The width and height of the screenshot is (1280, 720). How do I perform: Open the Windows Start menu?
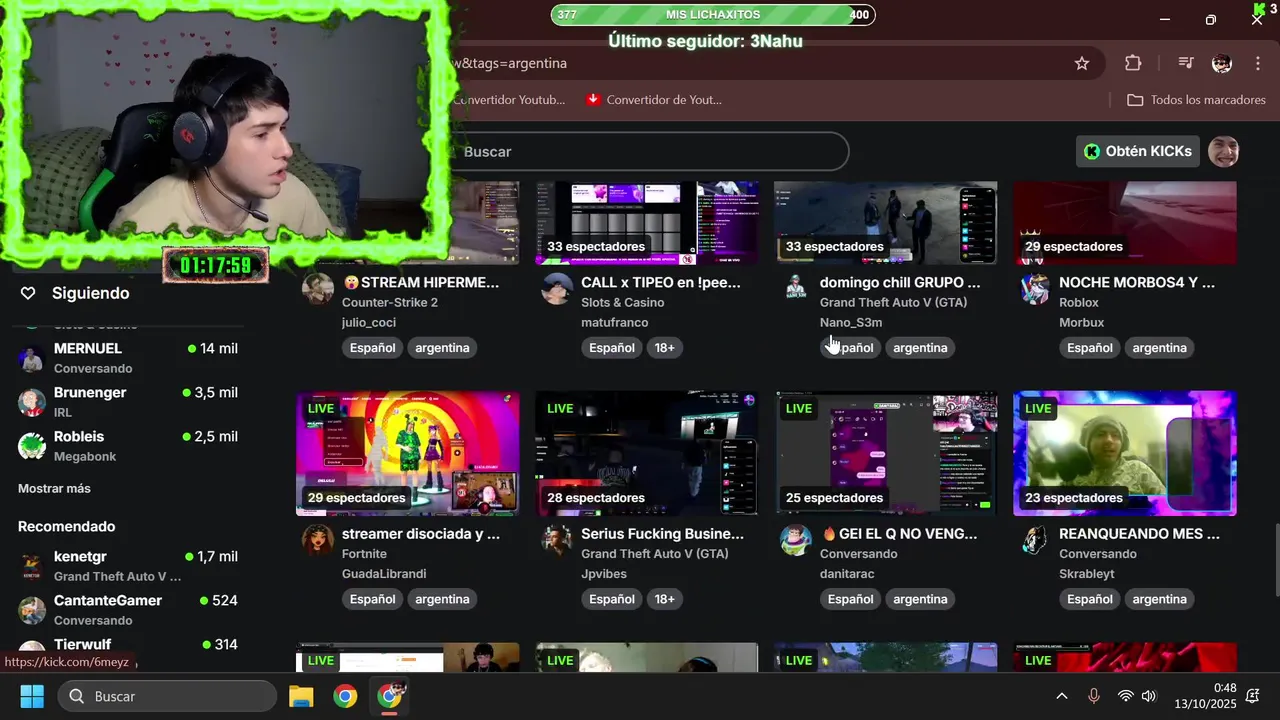[x=32, y=696]
